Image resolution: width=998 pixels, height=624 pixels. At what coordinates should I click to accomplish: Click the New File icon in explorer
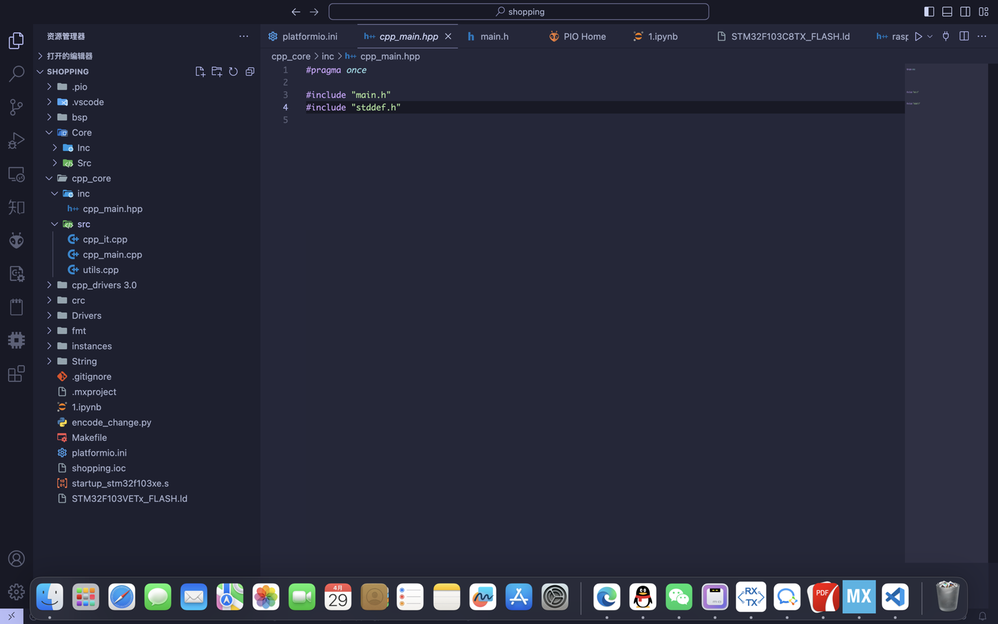pos(200,72)
